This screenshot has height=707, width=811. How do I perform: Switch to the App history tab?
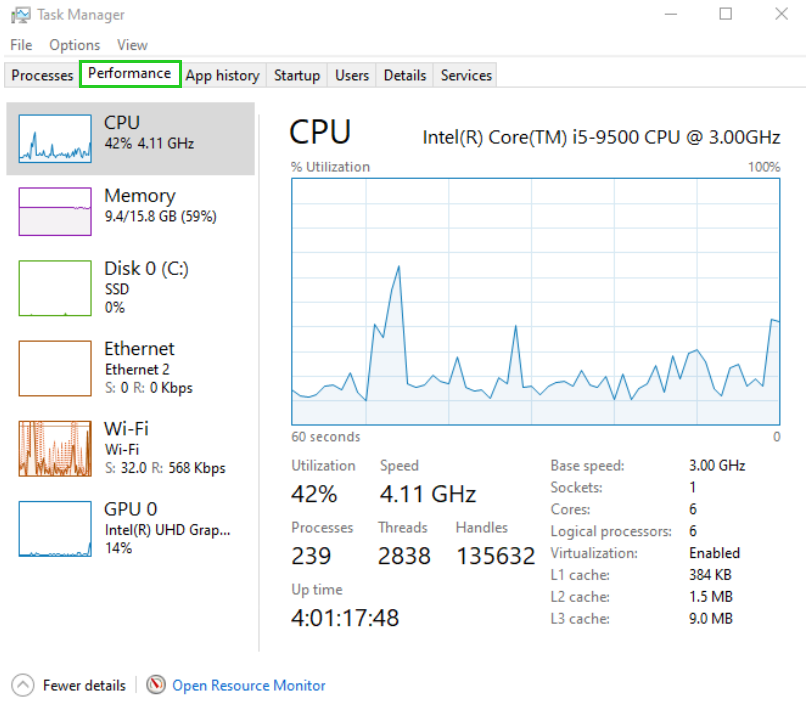(x=222, y=74)
